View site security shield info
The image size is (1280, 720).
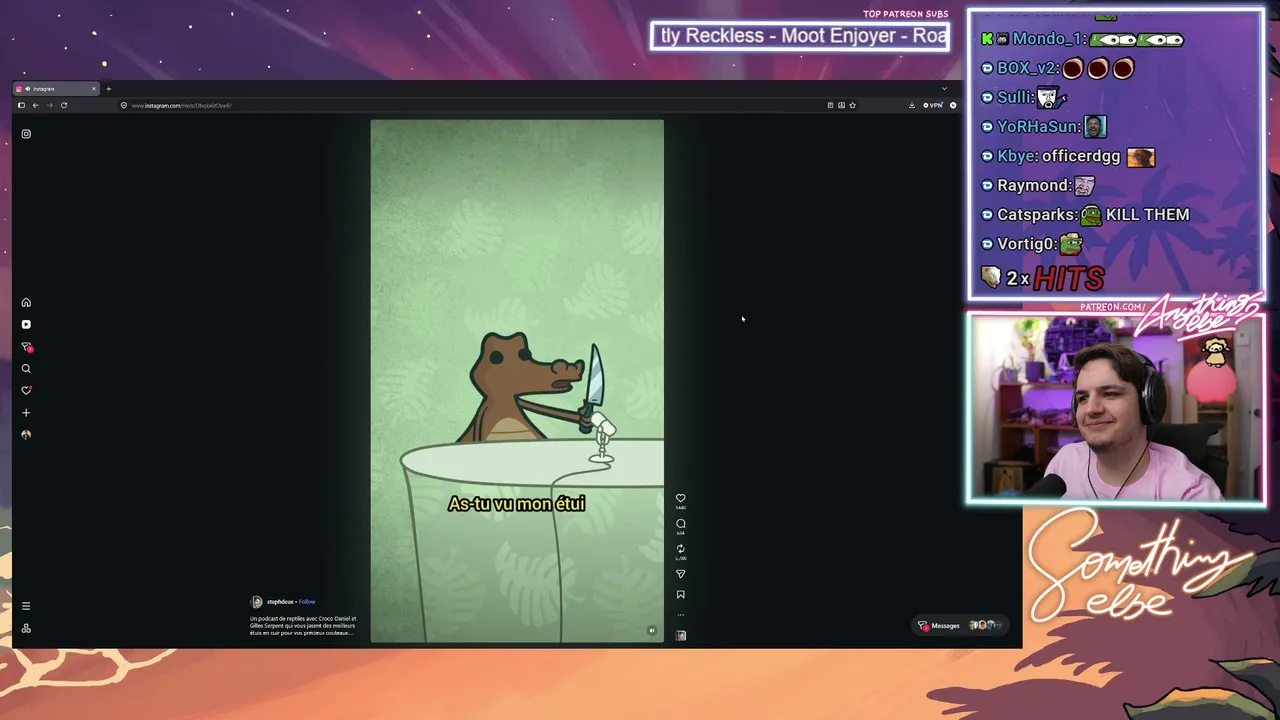[x=124, y=105]
